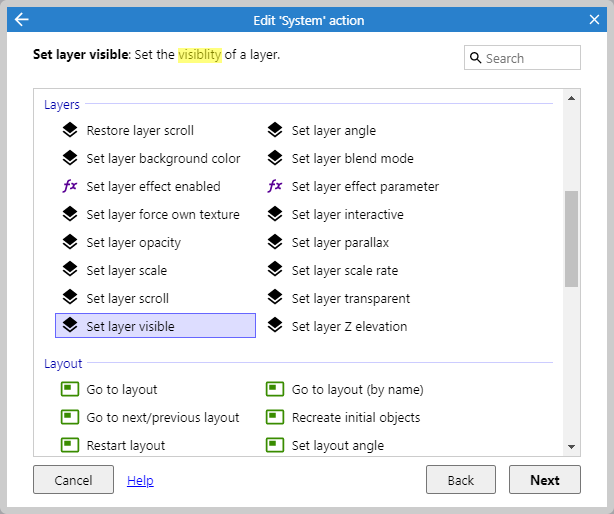
Task: Choose Recreate initial objects text
Action: 356,418
